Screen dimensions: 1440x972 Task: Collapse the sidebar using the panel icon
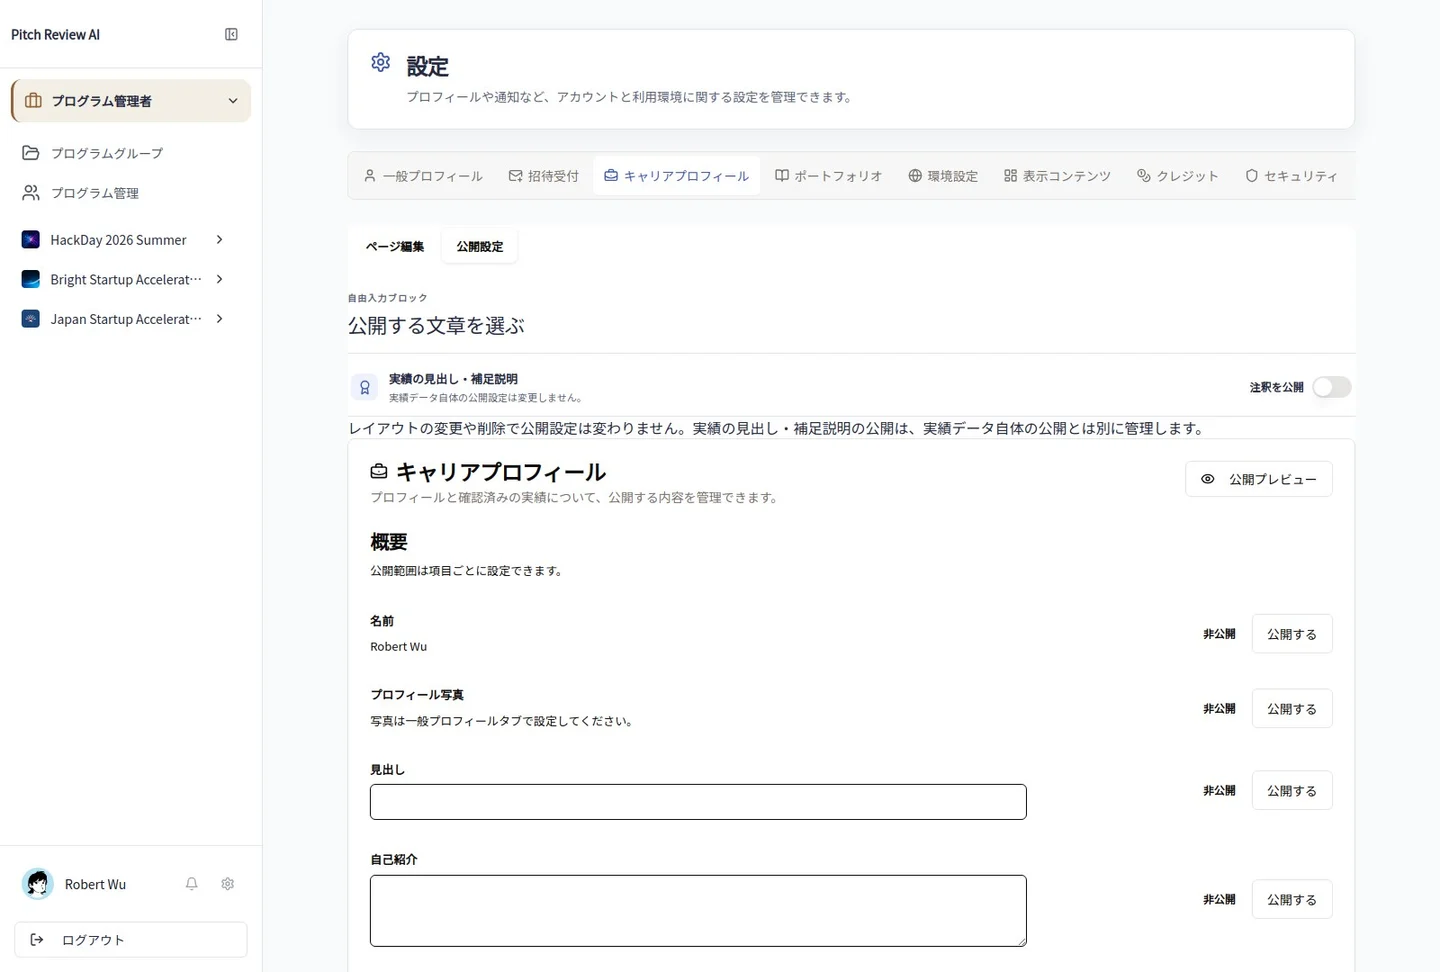click(x=231, y=34)
